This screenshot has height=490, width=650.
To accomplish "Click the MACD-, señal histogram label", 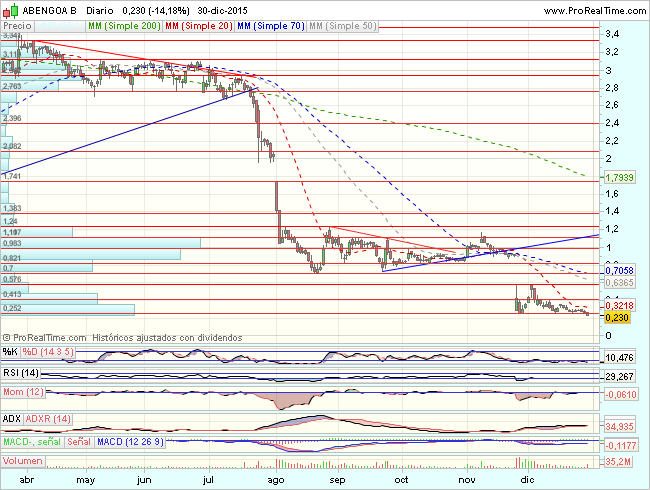I will tap(32, 442).
